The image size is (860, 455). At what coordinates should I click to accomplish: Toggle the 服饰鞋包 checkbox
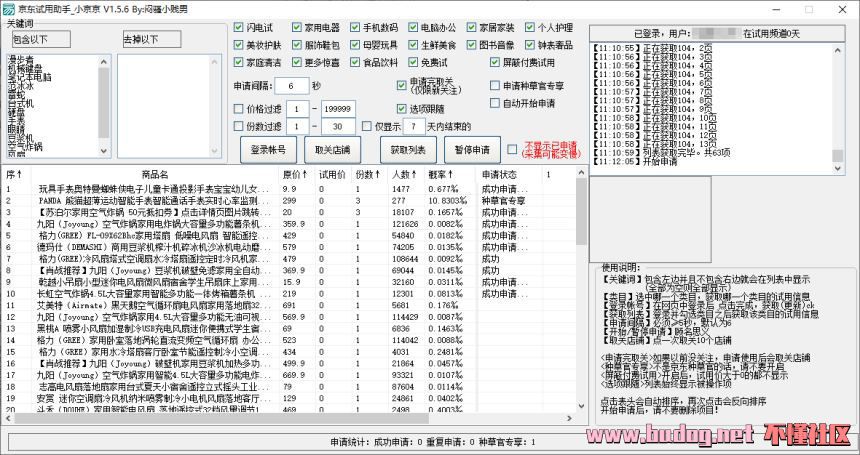click(x=297, y=45)
